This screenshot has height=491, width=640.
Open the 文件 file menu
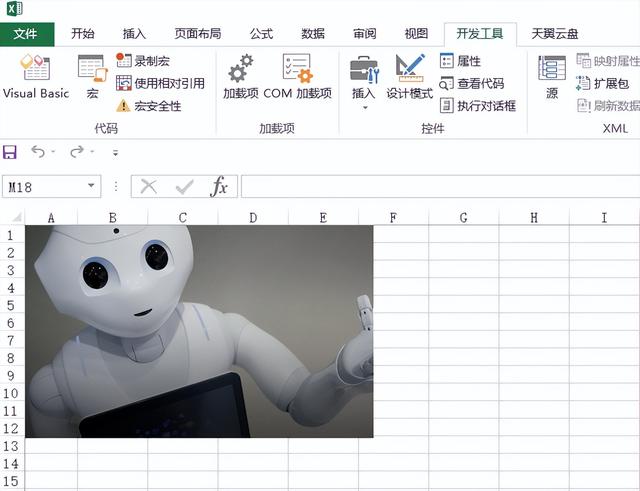click(x=26, y=33)
